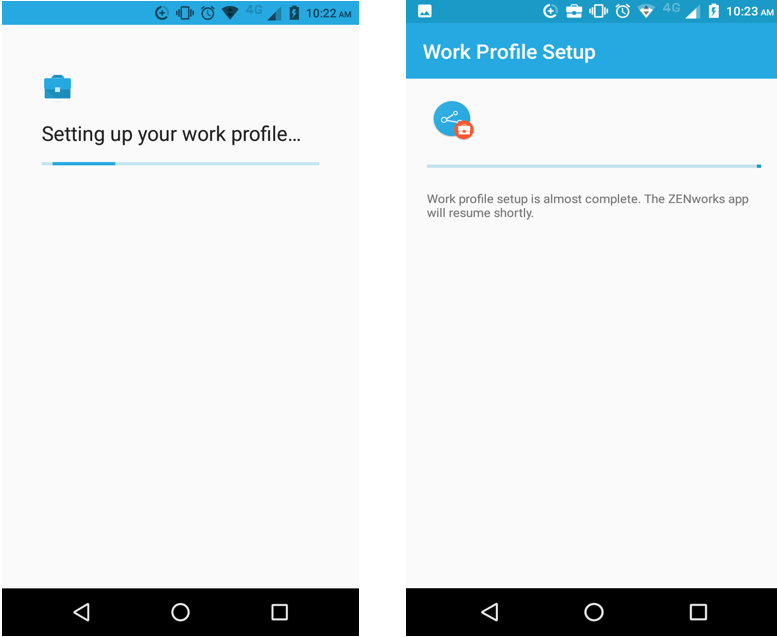Tap back button on left phone screen
The height and width of the screenshot is (637, 777).
tap(82, 612)
